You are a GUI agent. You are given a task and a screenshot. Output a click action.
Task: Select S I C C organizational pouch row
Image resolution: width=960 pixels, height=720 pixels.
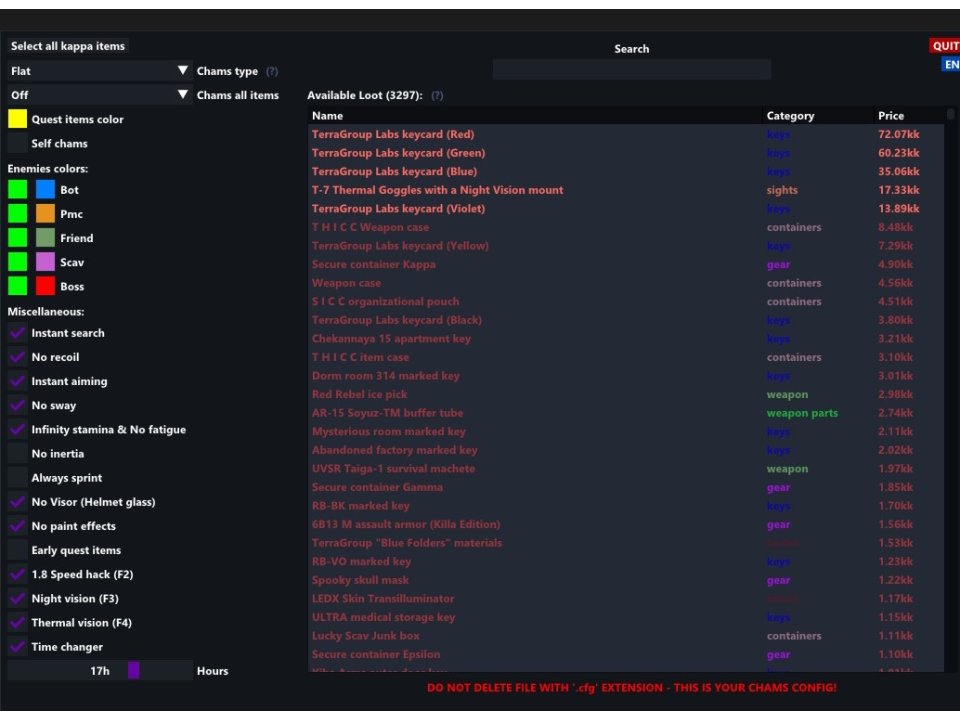pyautogui.click(x=626, y=301)
